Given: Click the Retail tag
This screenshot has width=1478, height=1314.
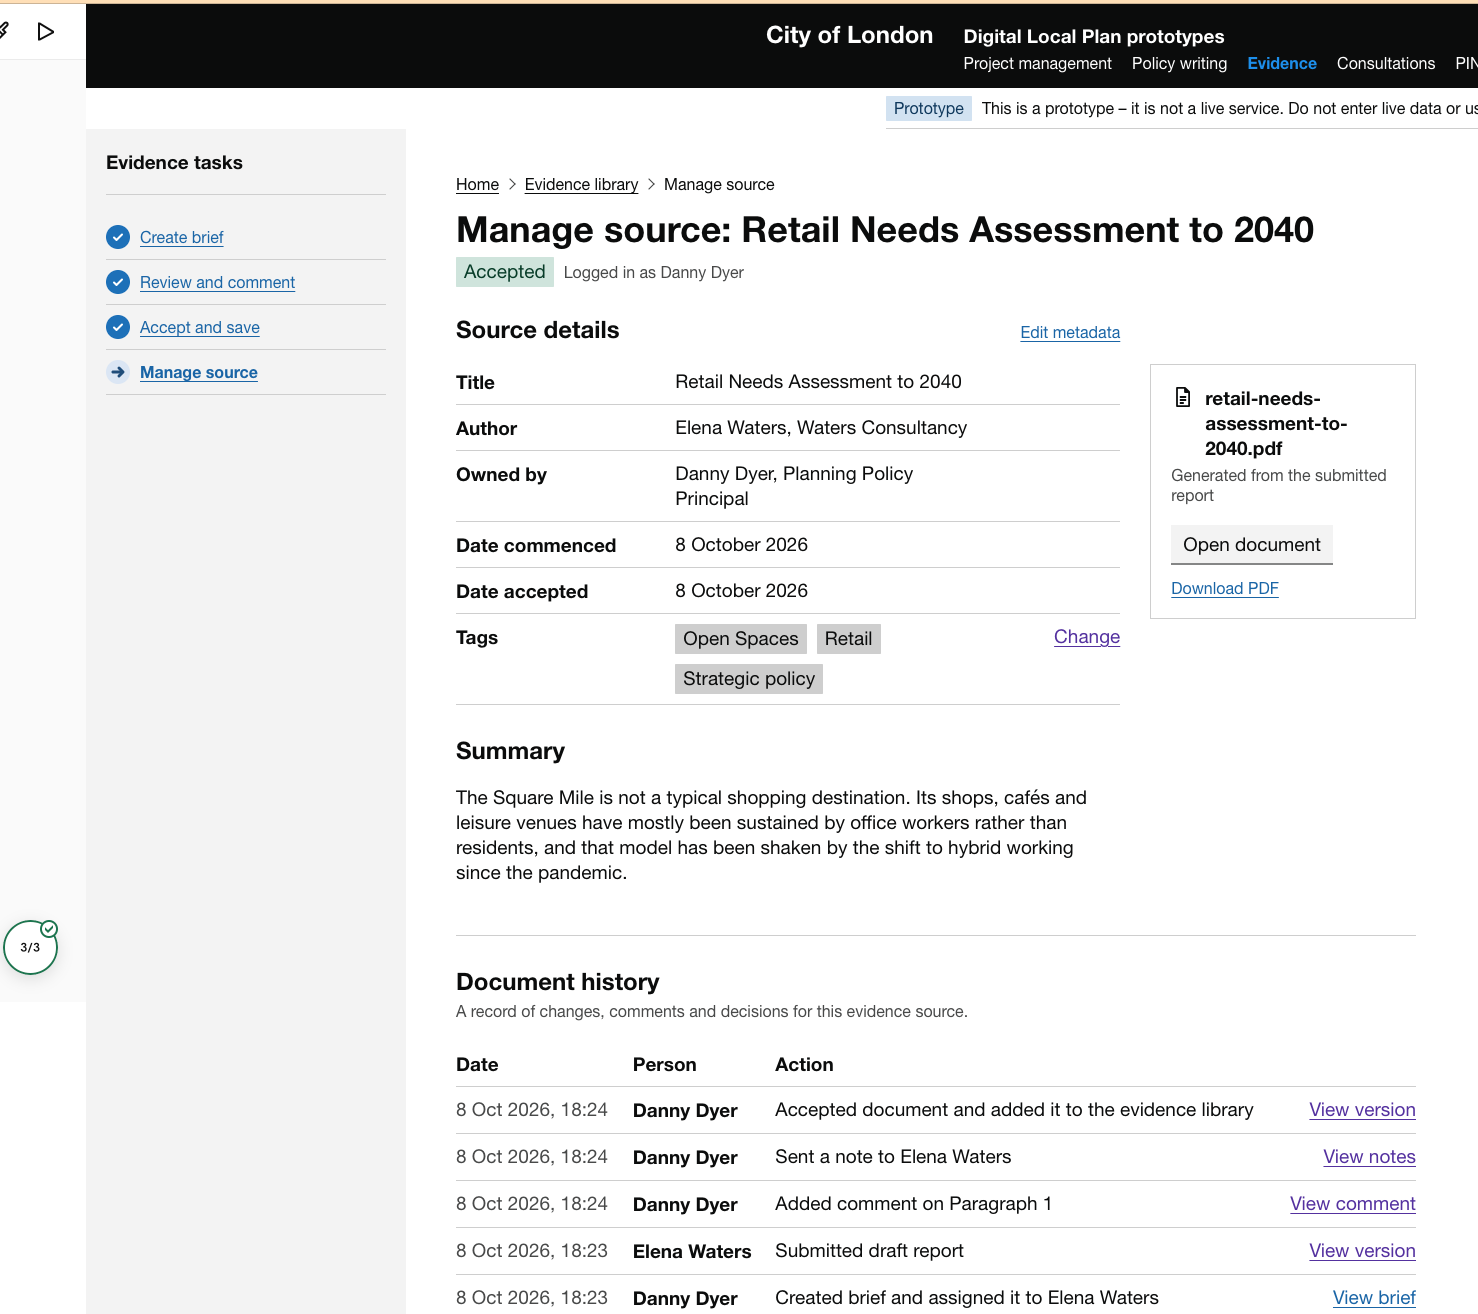Looking at the screenshot, I should point(849,639).
